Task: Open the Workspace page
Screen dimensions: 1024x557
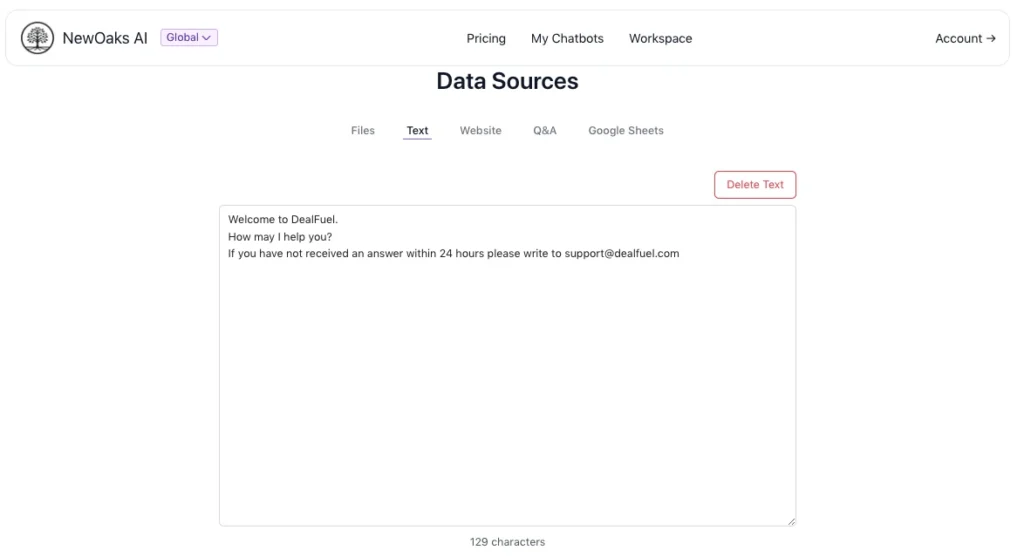Action: pyautogui.click(x=660, y=39)
